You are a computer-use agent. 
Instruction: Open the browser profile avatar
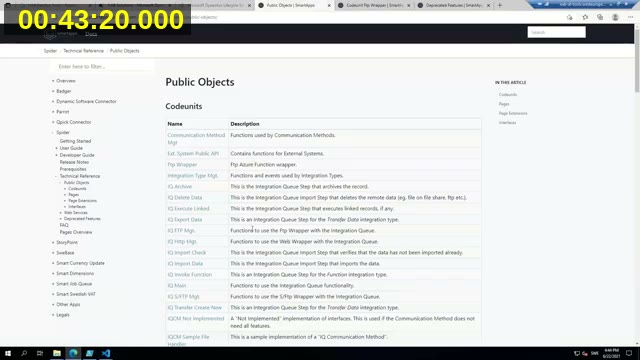(x=615, y=17)
